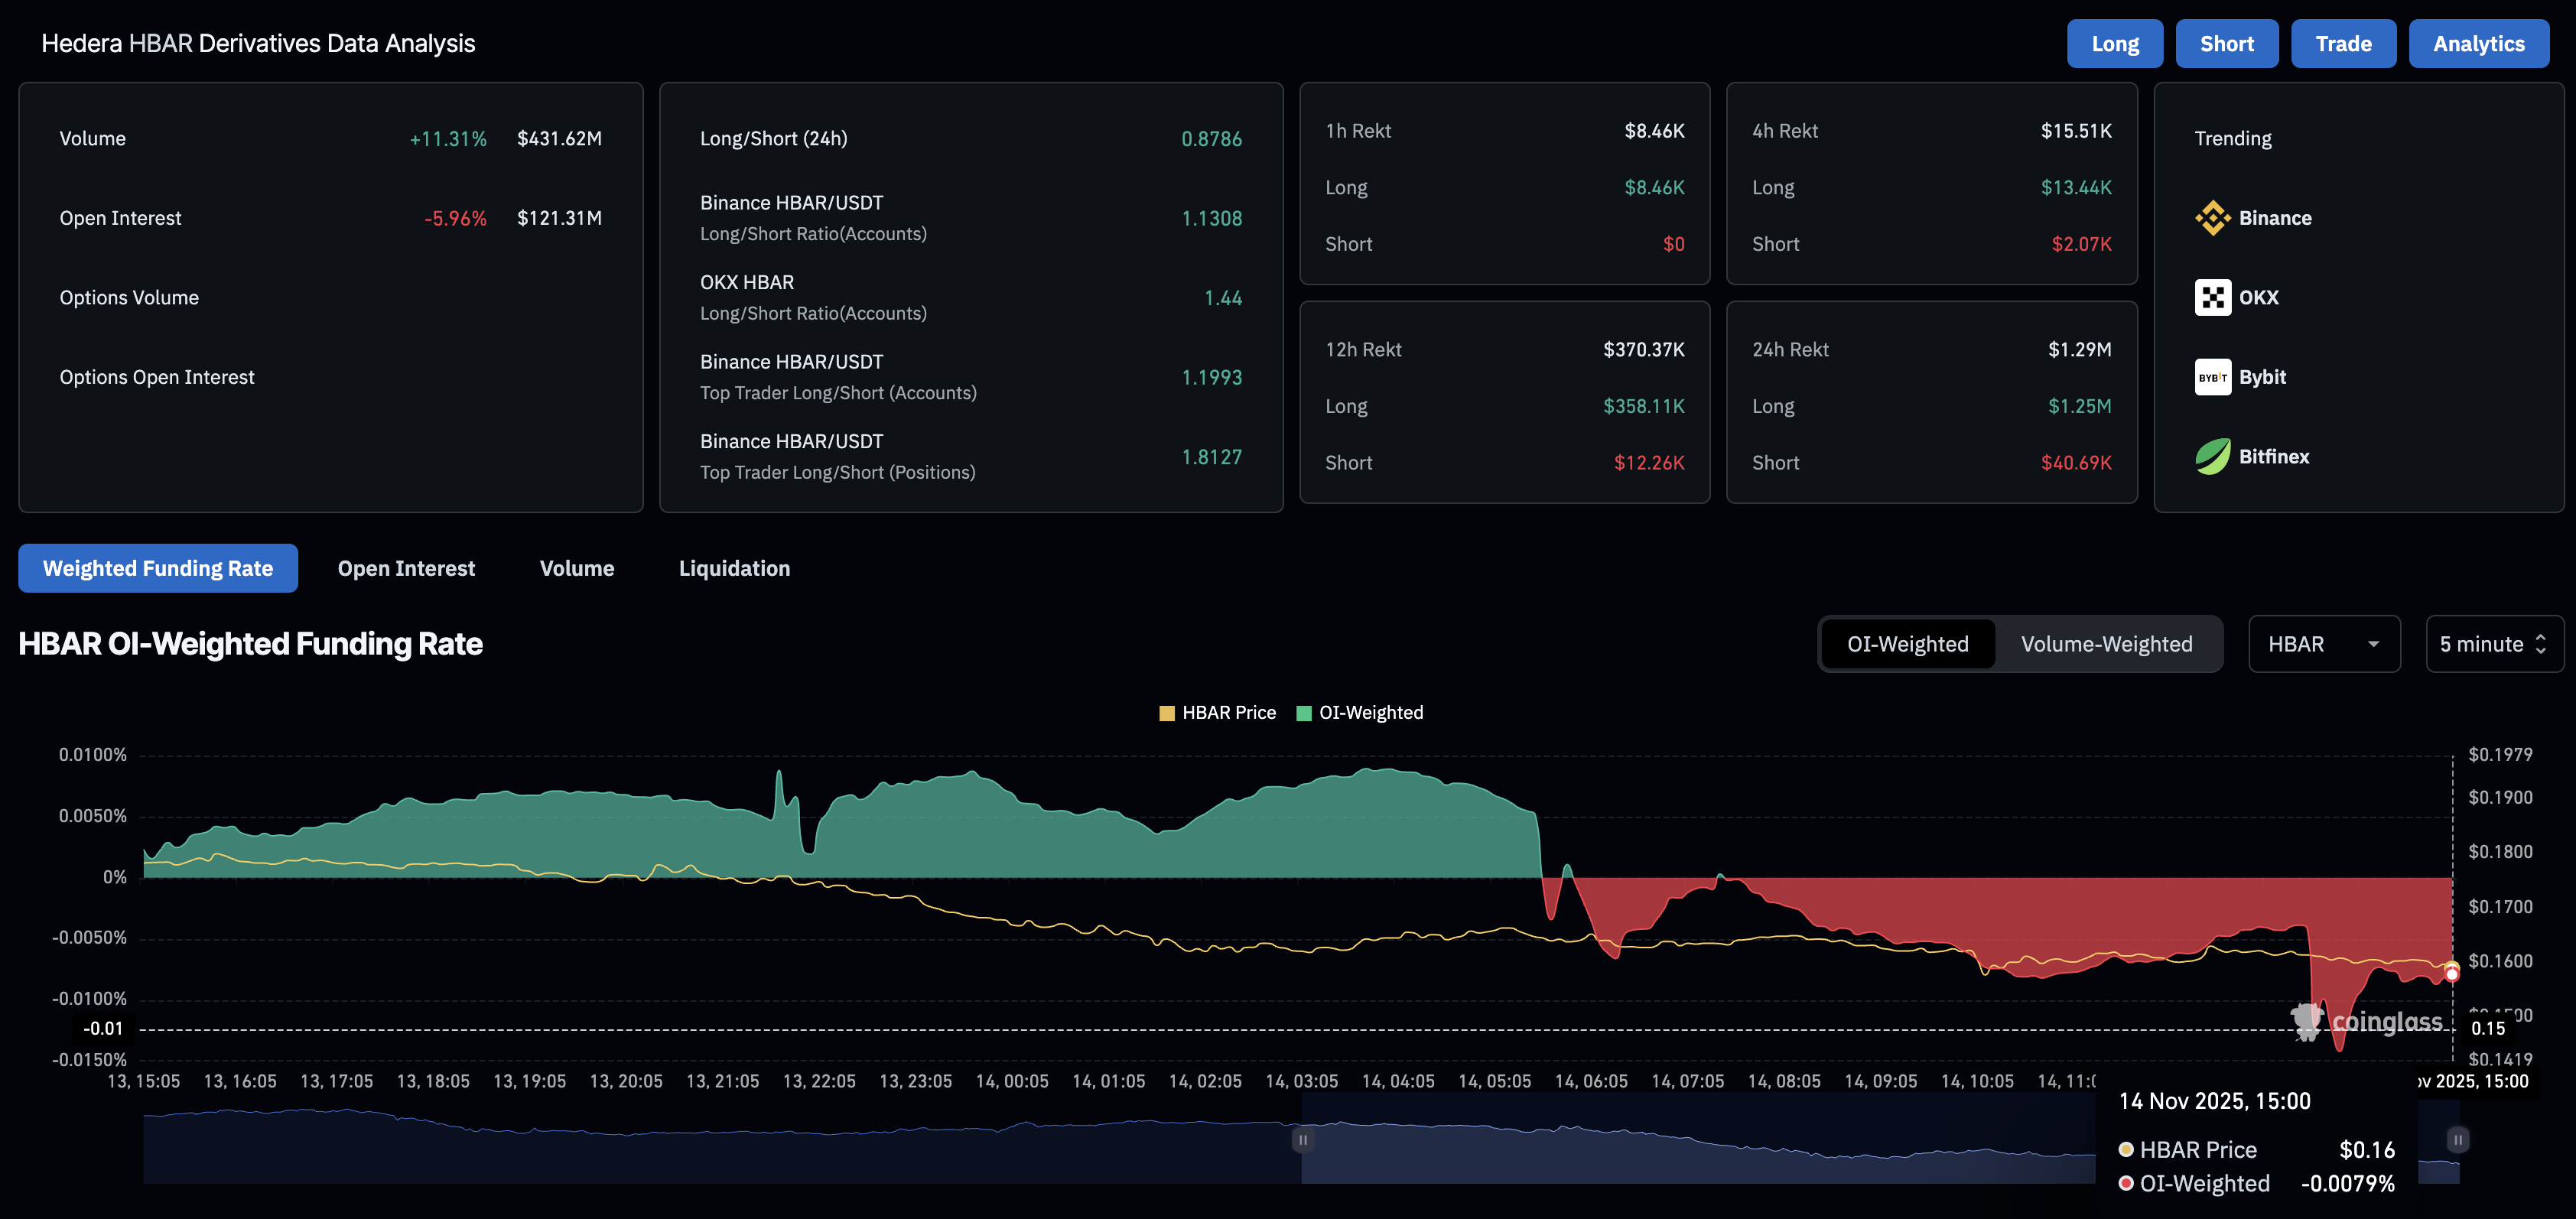
Task: Click the Bitfinex leaf logo icon
Action: (2212, 457)
